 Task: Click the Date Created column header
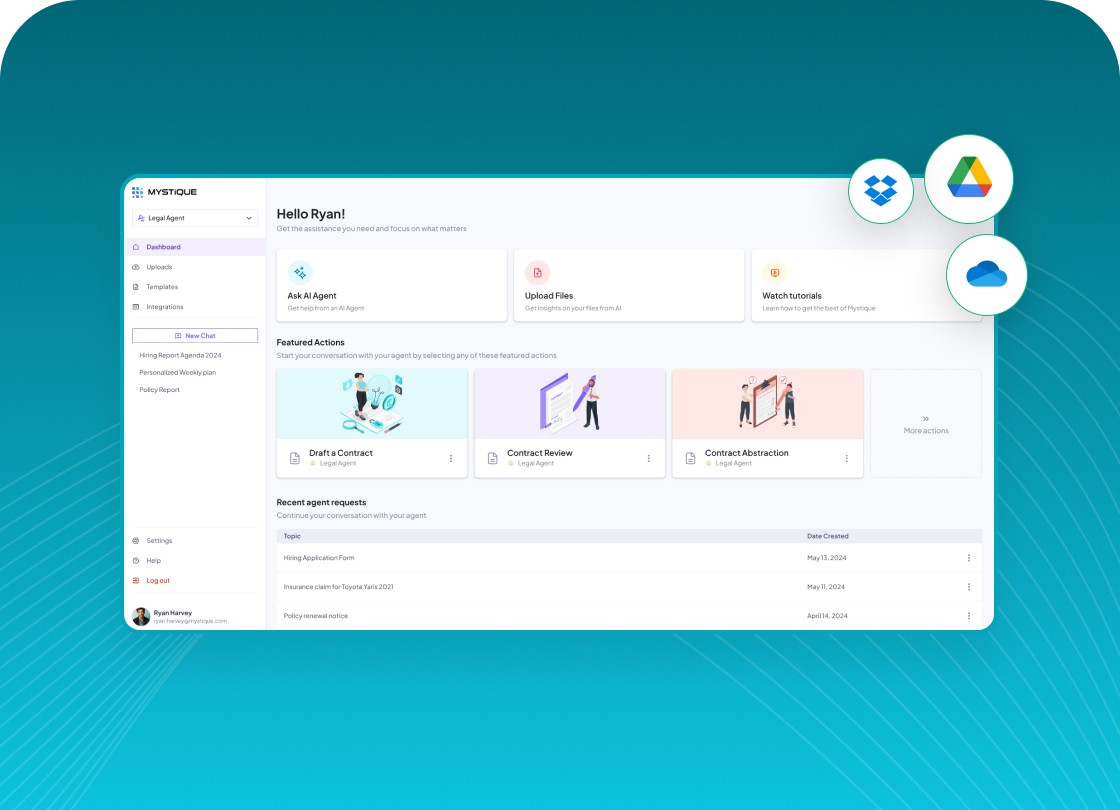(x=828, y=536)
